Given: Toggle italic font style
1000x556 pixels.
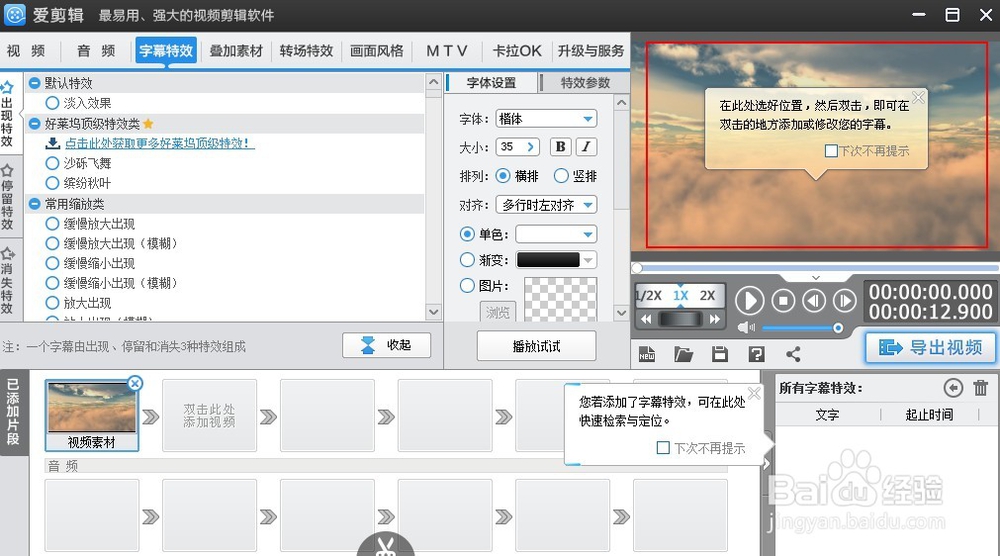Looking at the screenshot, I should click(586, 147).
